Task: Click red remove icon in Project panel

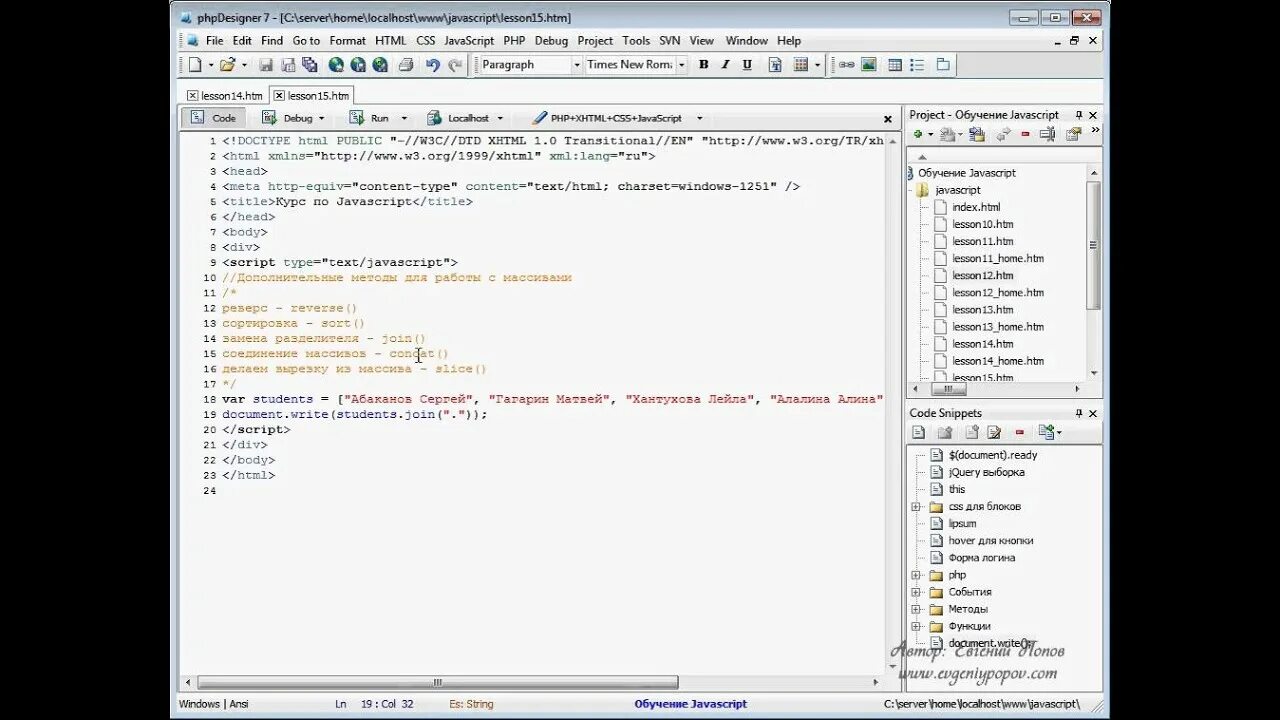Action: [x=1025, y=134]
